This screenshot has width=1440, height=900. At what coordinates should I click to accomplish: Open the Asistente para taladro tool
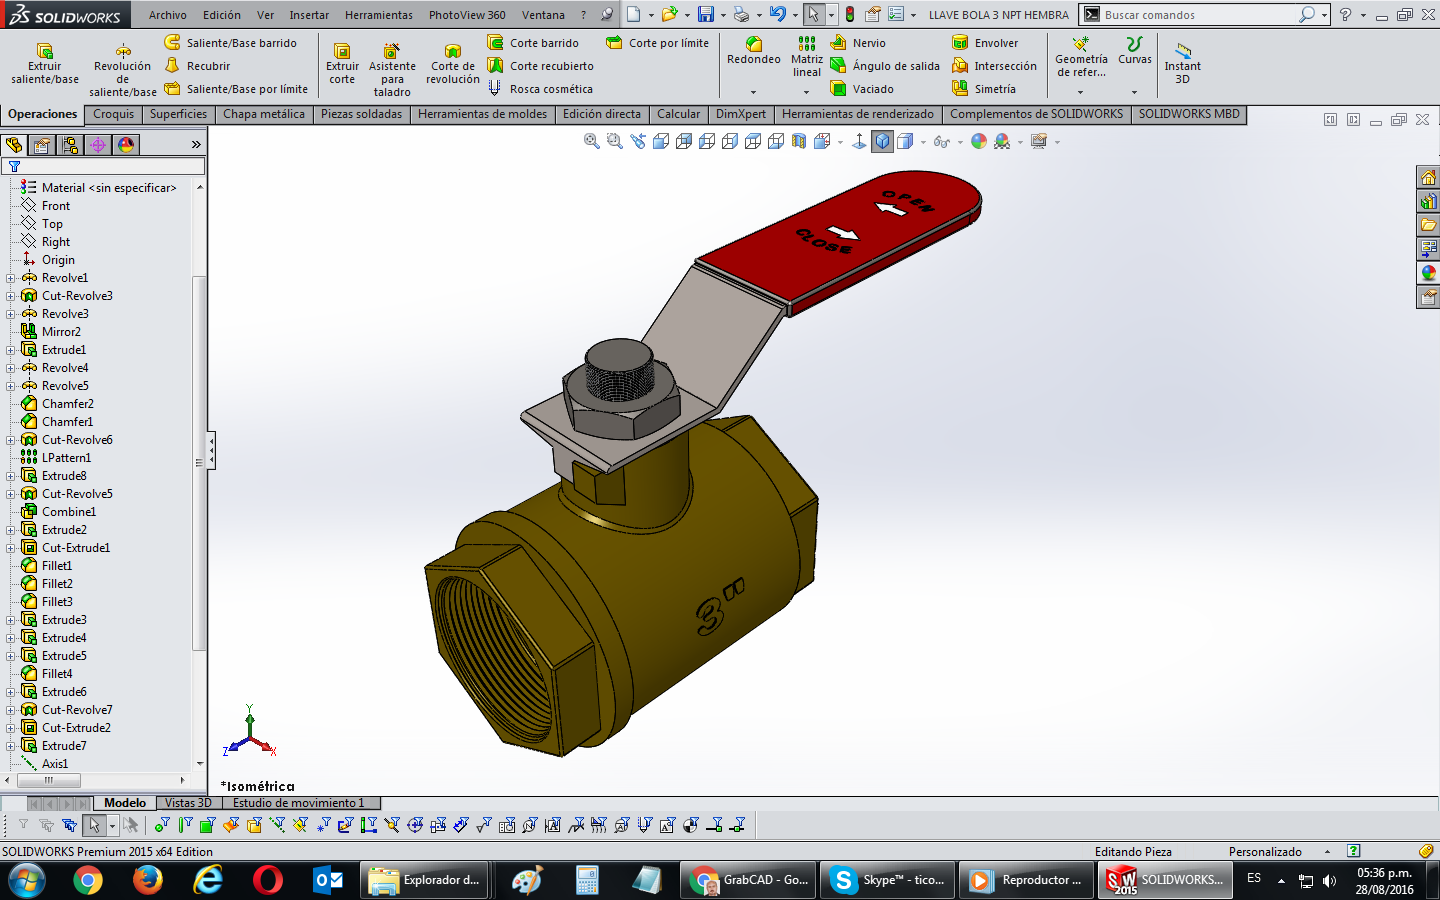(392, 52)
